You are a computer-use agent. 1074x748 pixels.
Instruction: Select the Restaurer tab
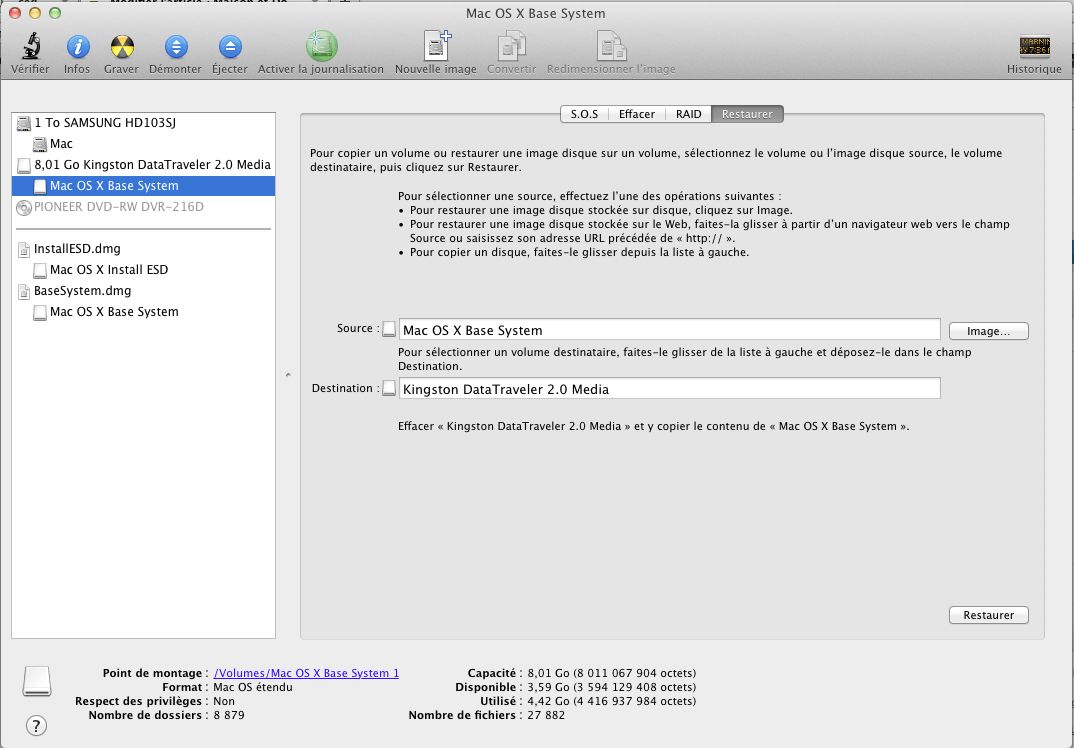[747, 114]
